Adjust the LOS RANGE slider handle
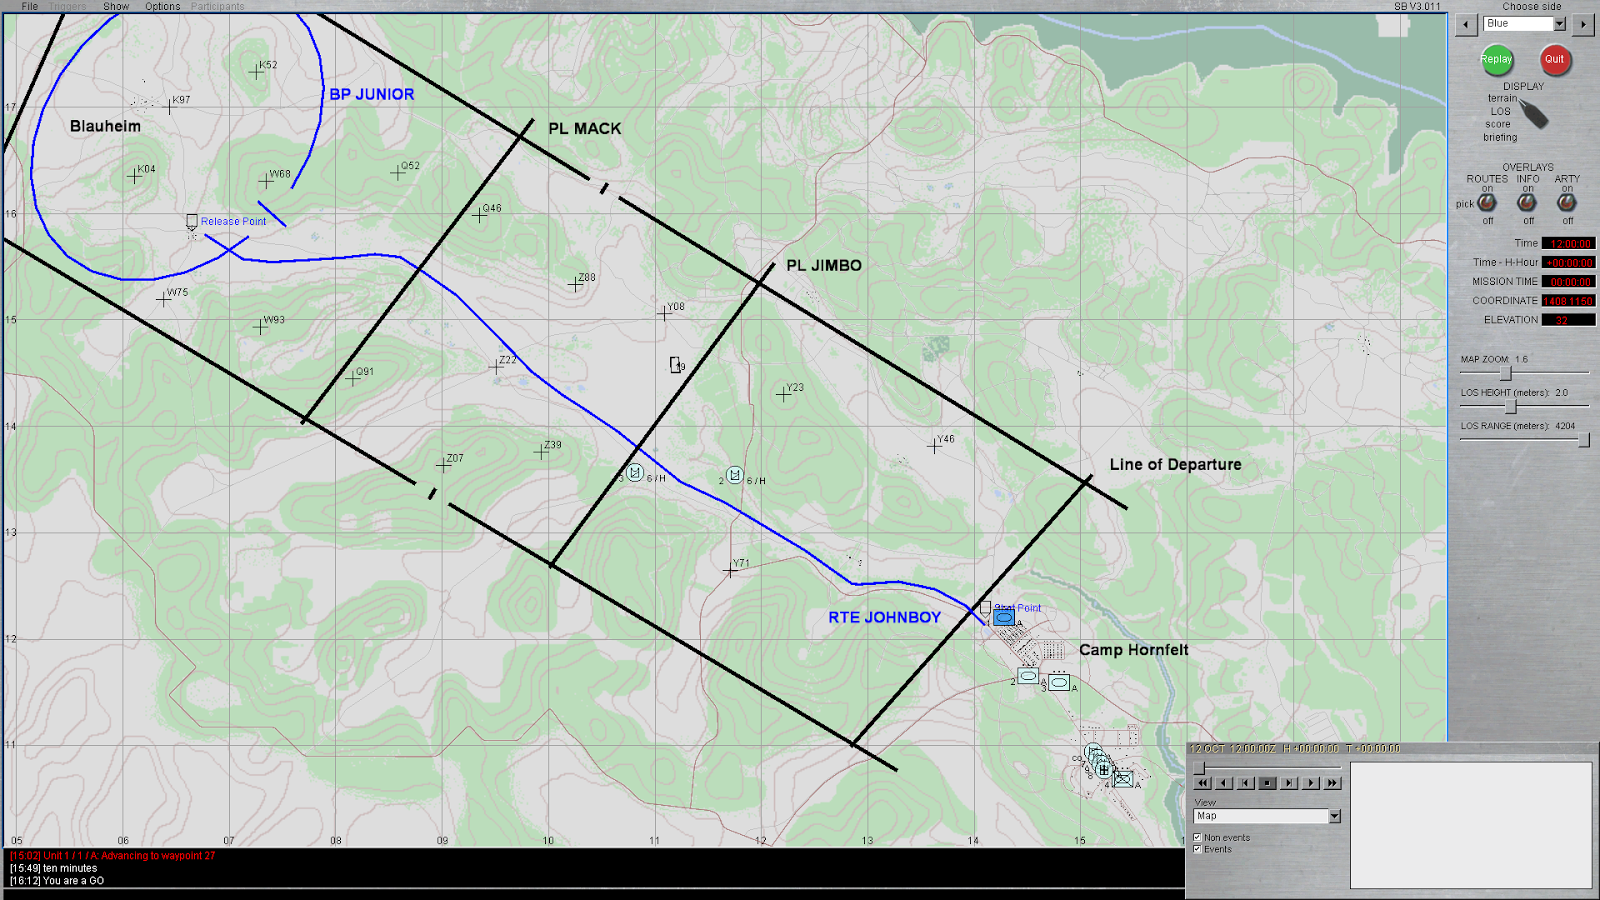The height and width of the screenshot is (900, 1600). pyautogui.click(x=1583, y=440)
